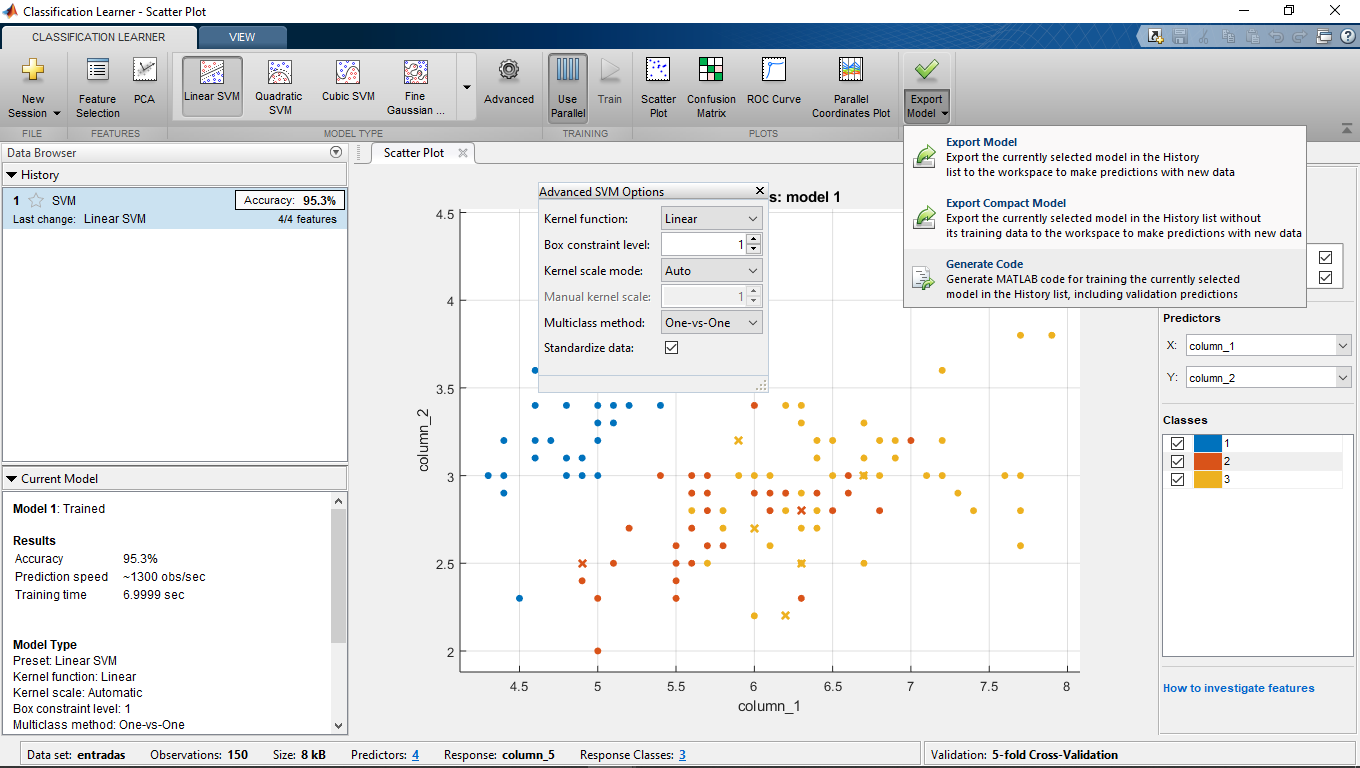Increase the Box constraint level stepper
1360x768 pixels.
(x=754, y=239)
